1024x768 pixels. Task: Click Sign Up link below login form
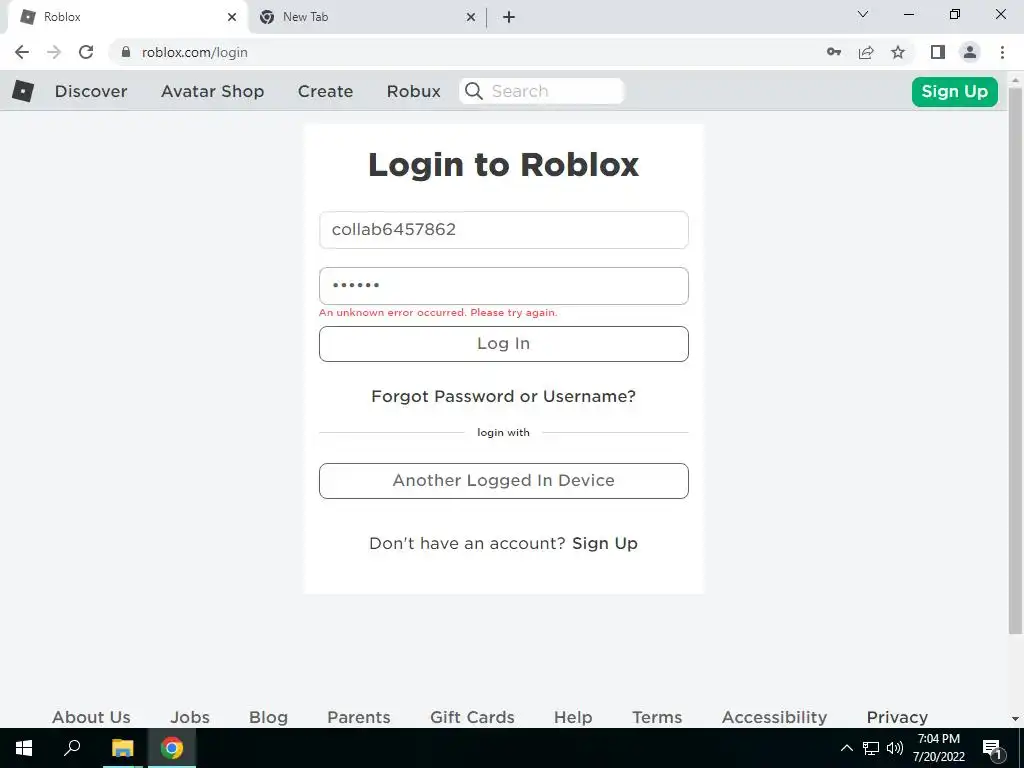click(605, 543)
